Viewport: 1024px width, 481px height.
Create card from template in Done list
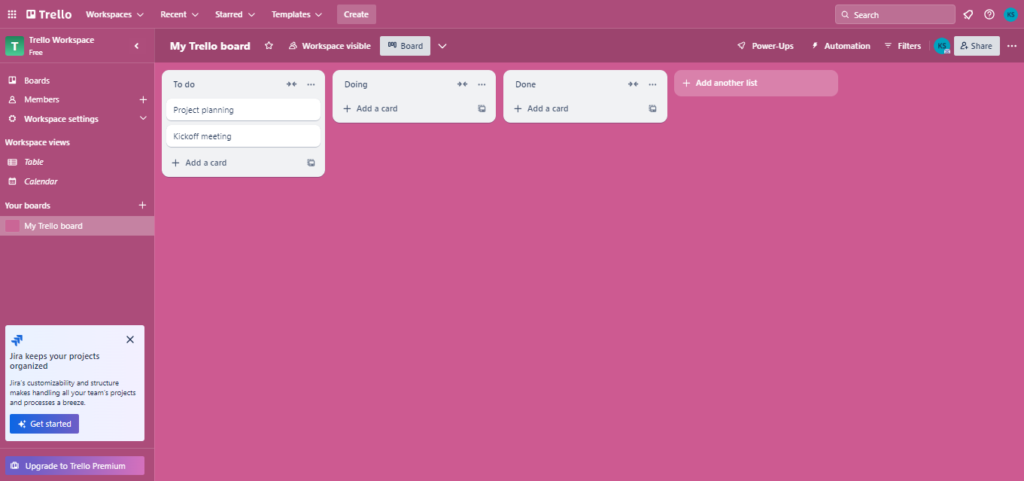click(652, 108)
